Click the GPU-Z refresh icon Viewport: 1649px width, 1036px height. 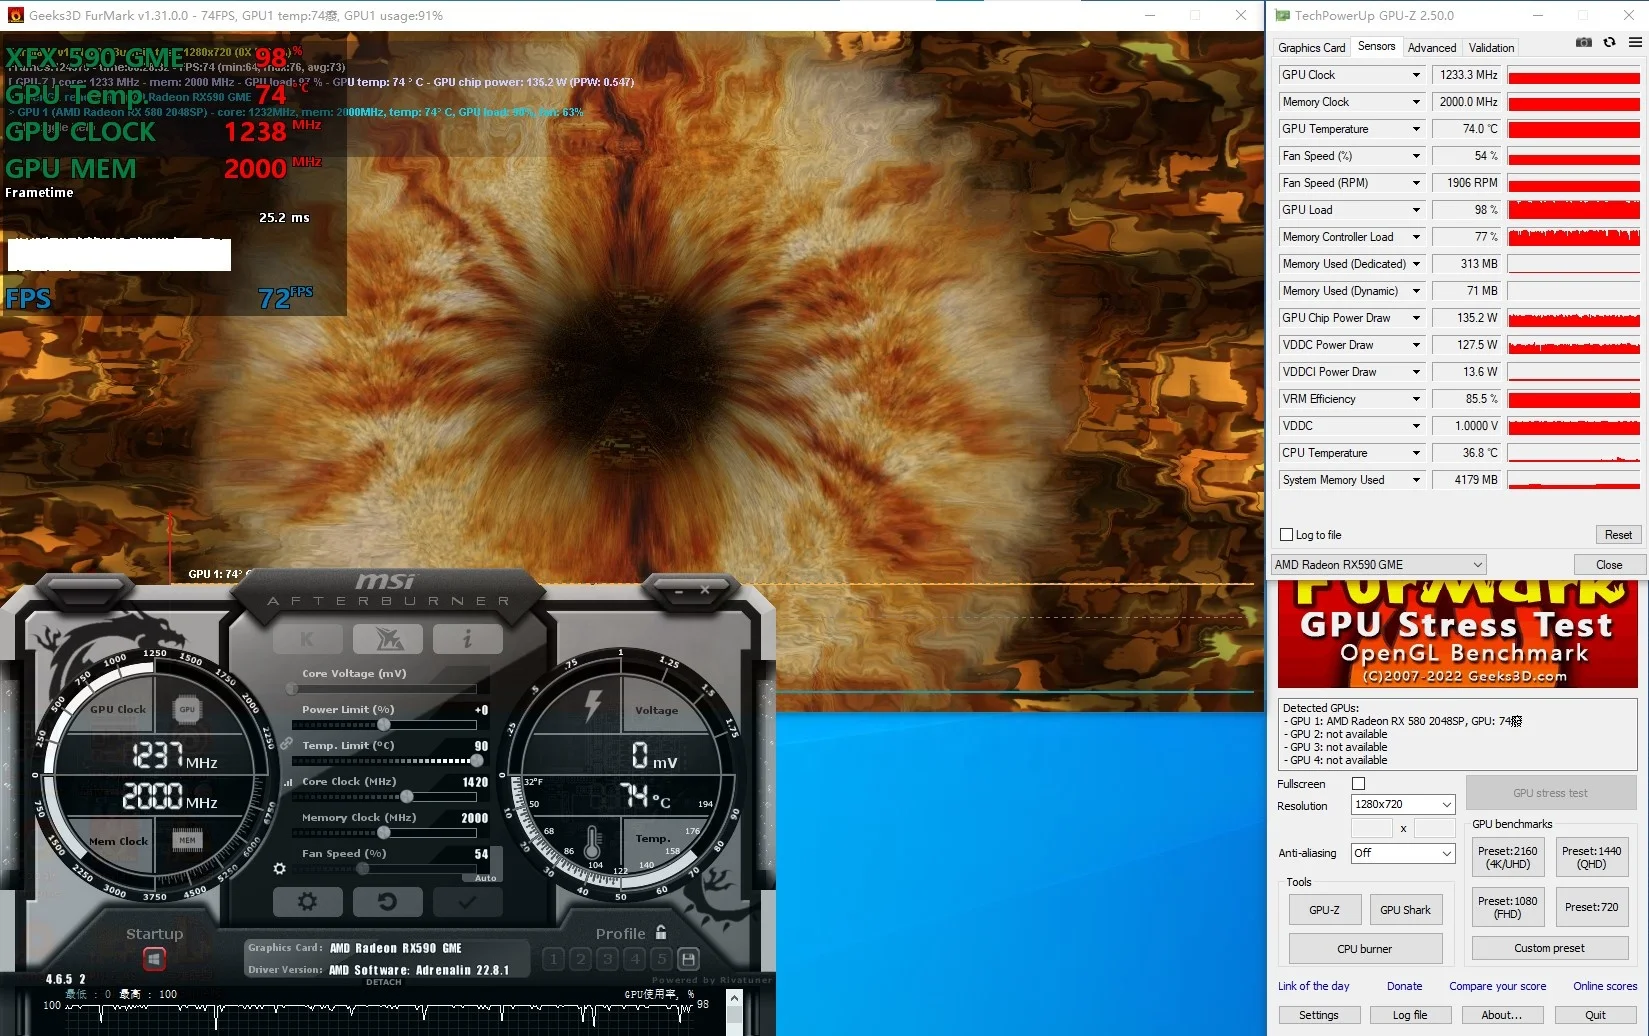[1610, 43]
